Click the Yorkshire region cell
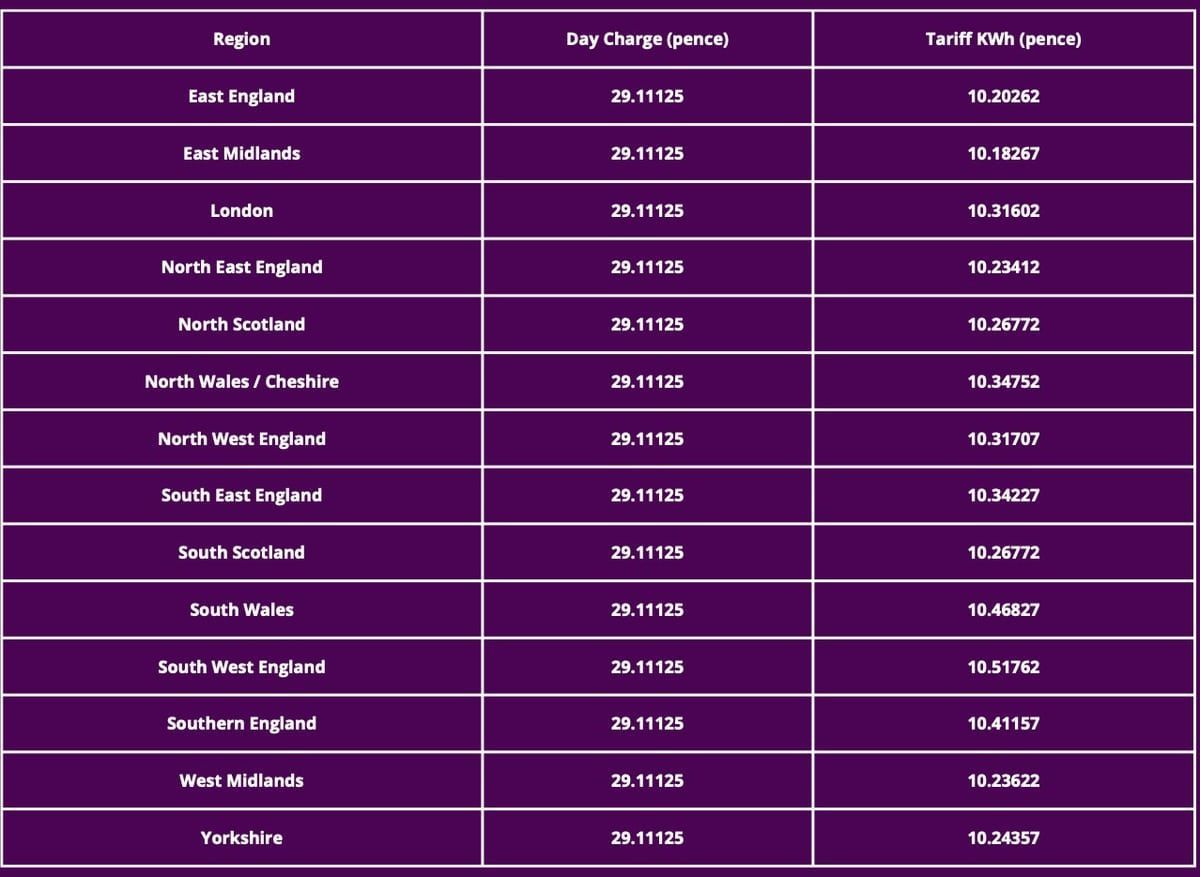Screen dimensions: 1200x877 pyautogui.click(x=241, y=838)
